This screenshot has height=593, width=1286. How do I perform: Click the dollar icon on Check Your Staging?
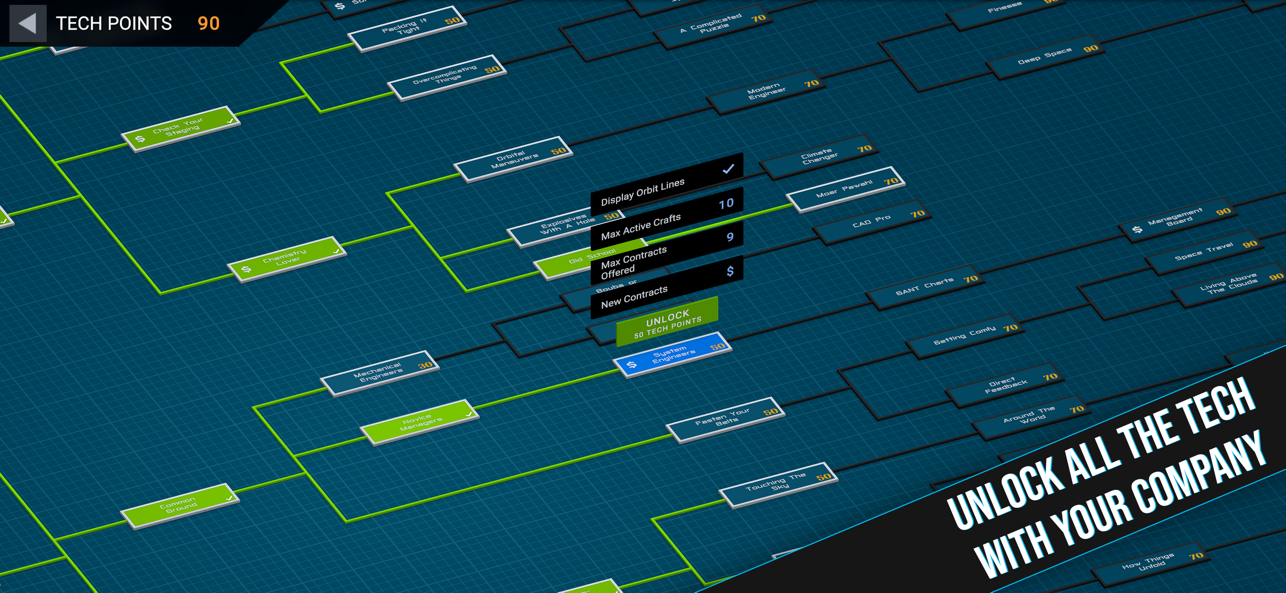click(x=140, y=139)
